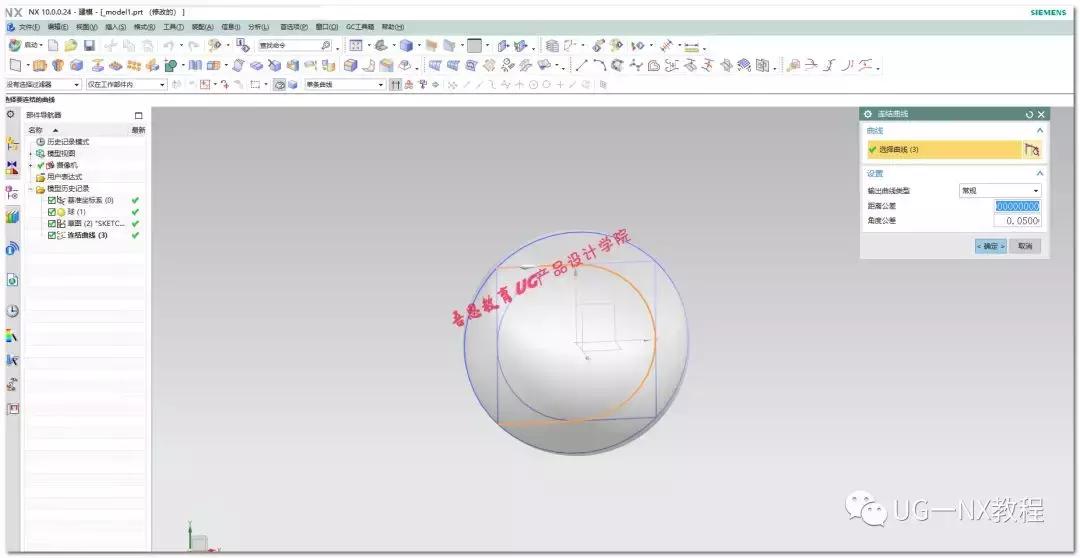Click the straight line tool icon
1080x558 pixels.
582,65
